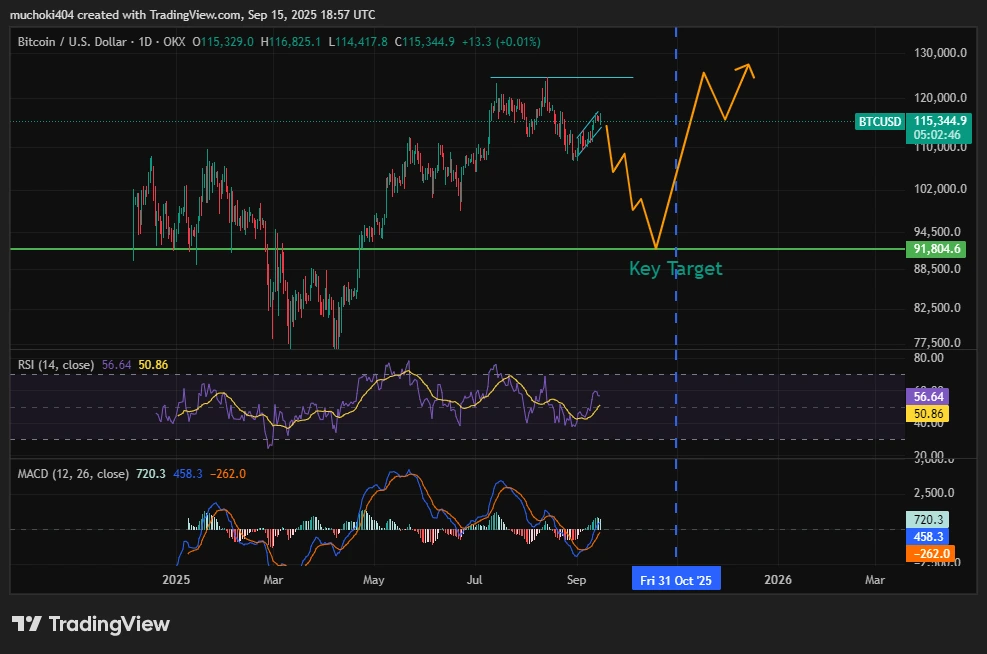Click the MACD (12, 26, close) indicator legend
Screen dimensions: 987x654
pyautogui.click(x=73, y=474)
